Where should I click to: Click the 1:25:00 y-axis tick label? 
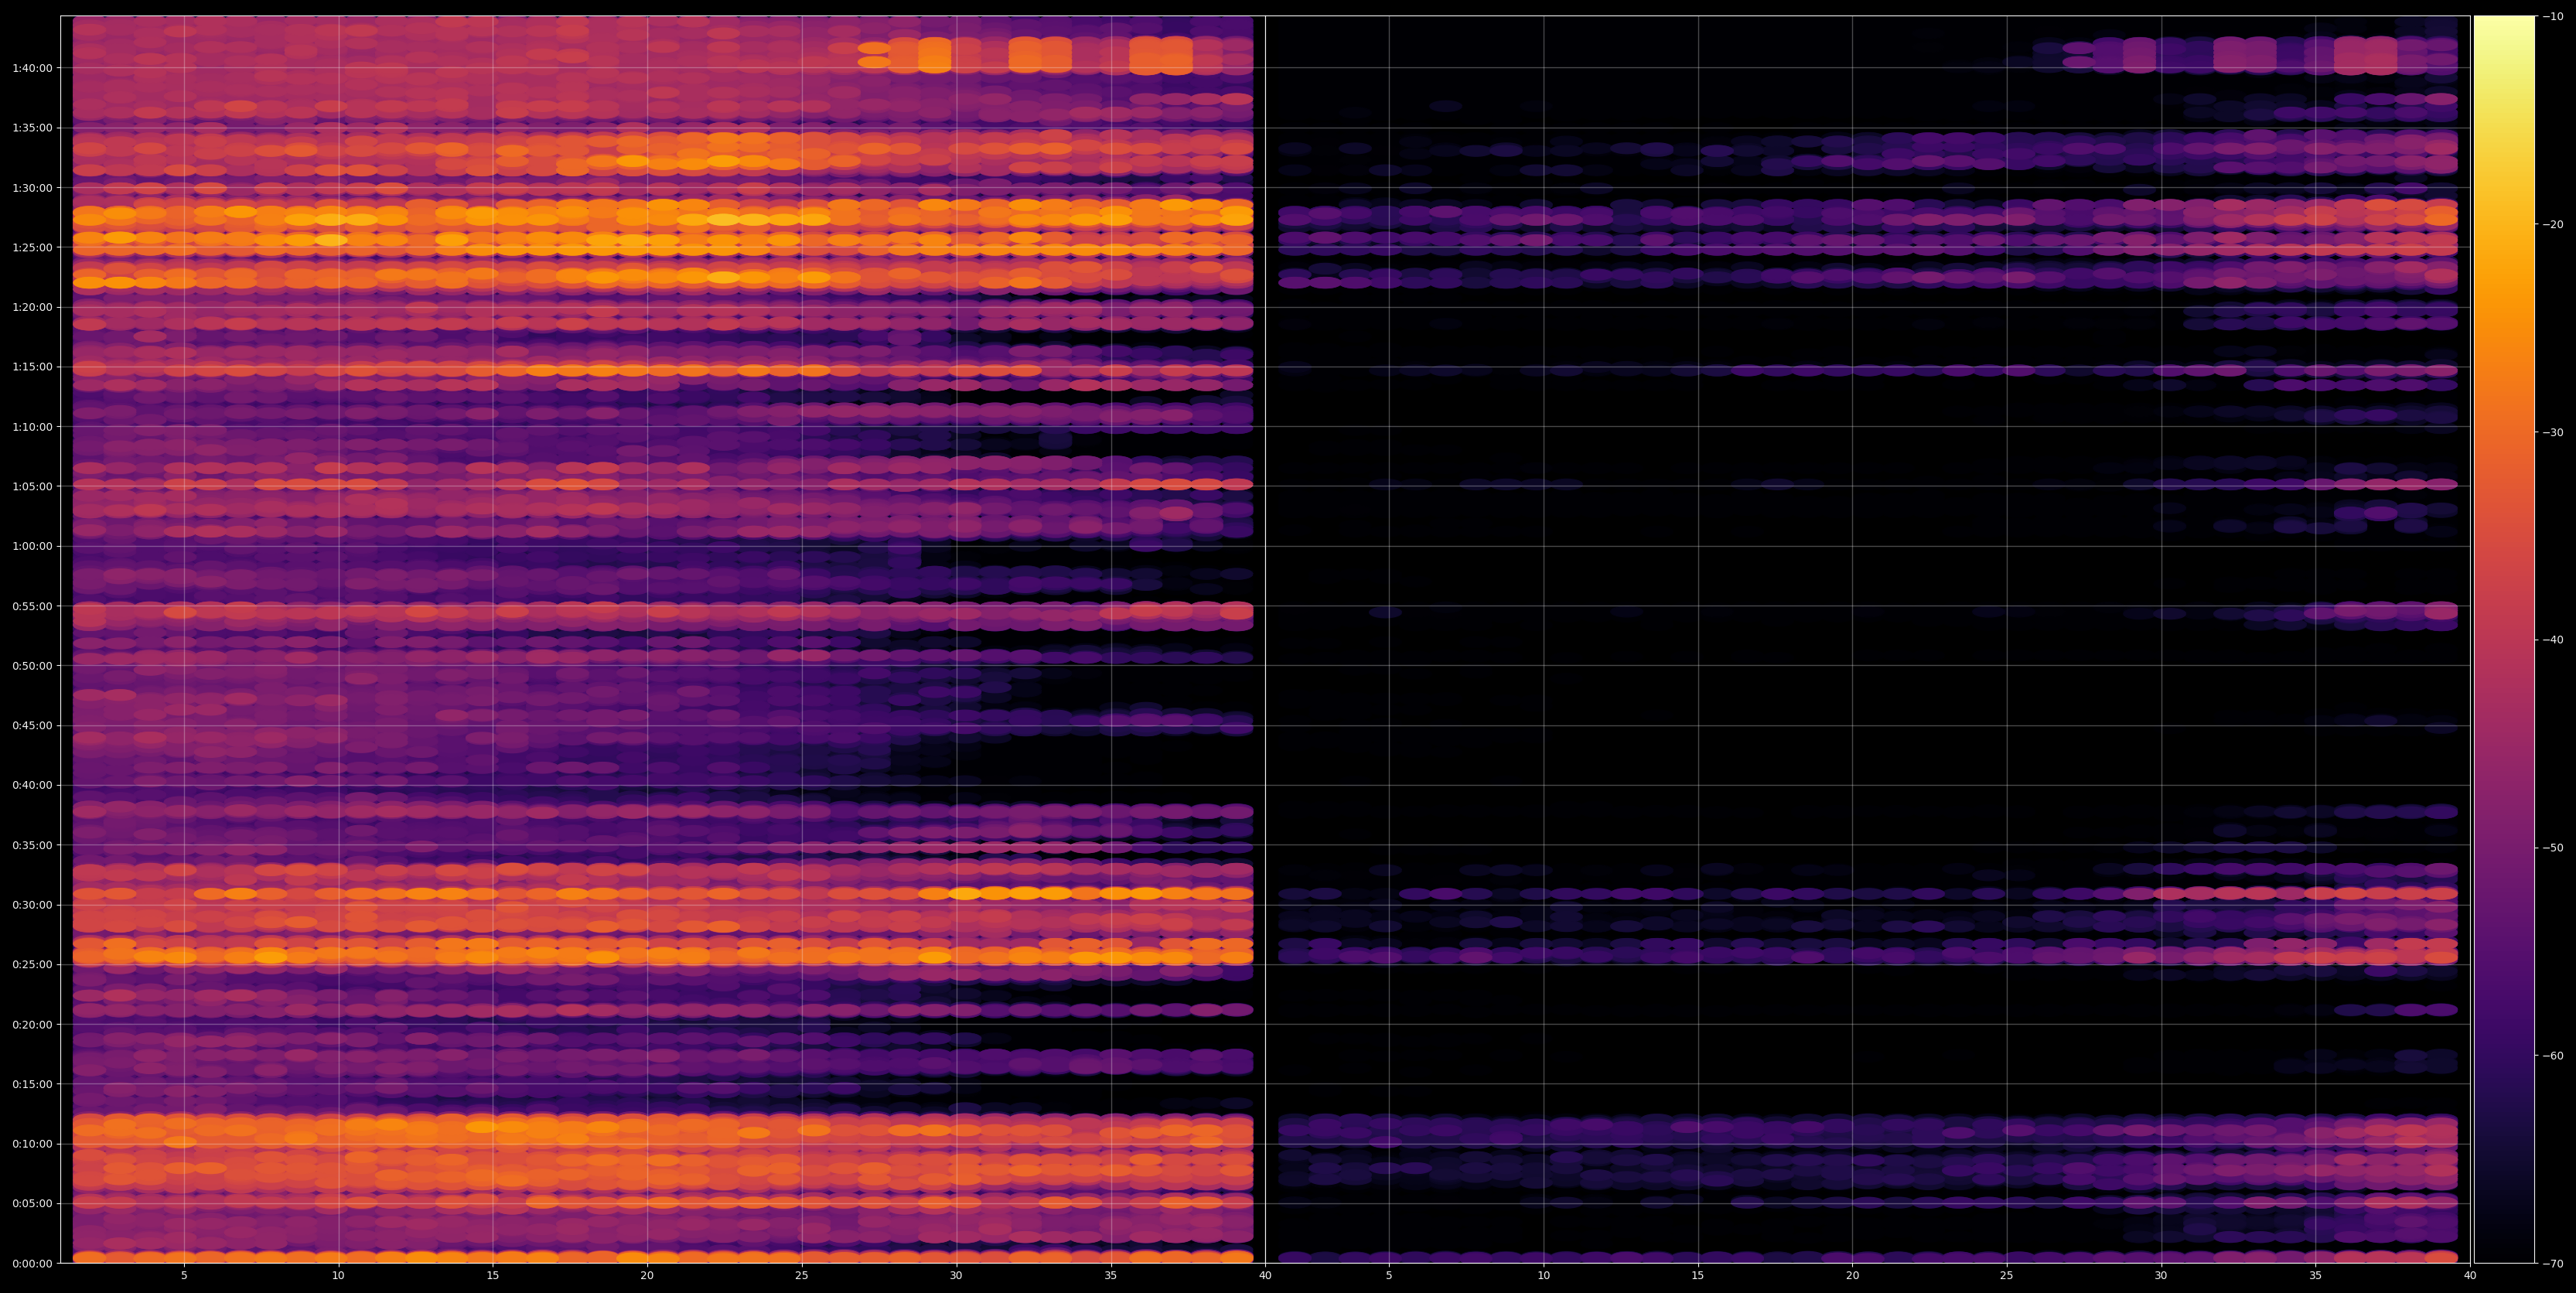[x=32, y=247]
